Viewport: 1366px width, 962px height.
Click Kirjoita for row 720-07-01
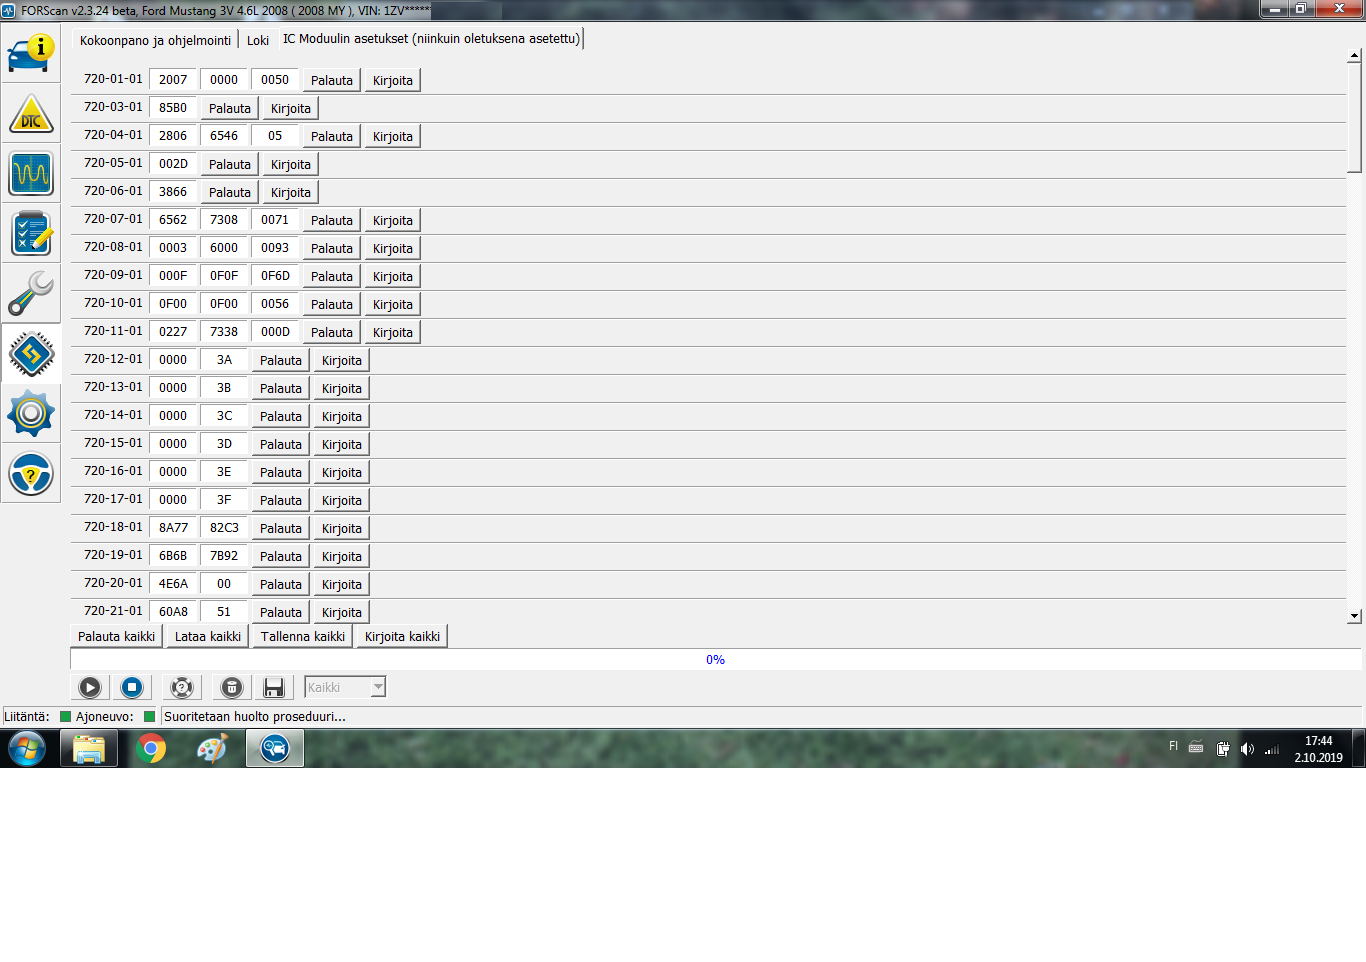click(x=392, y=221)
